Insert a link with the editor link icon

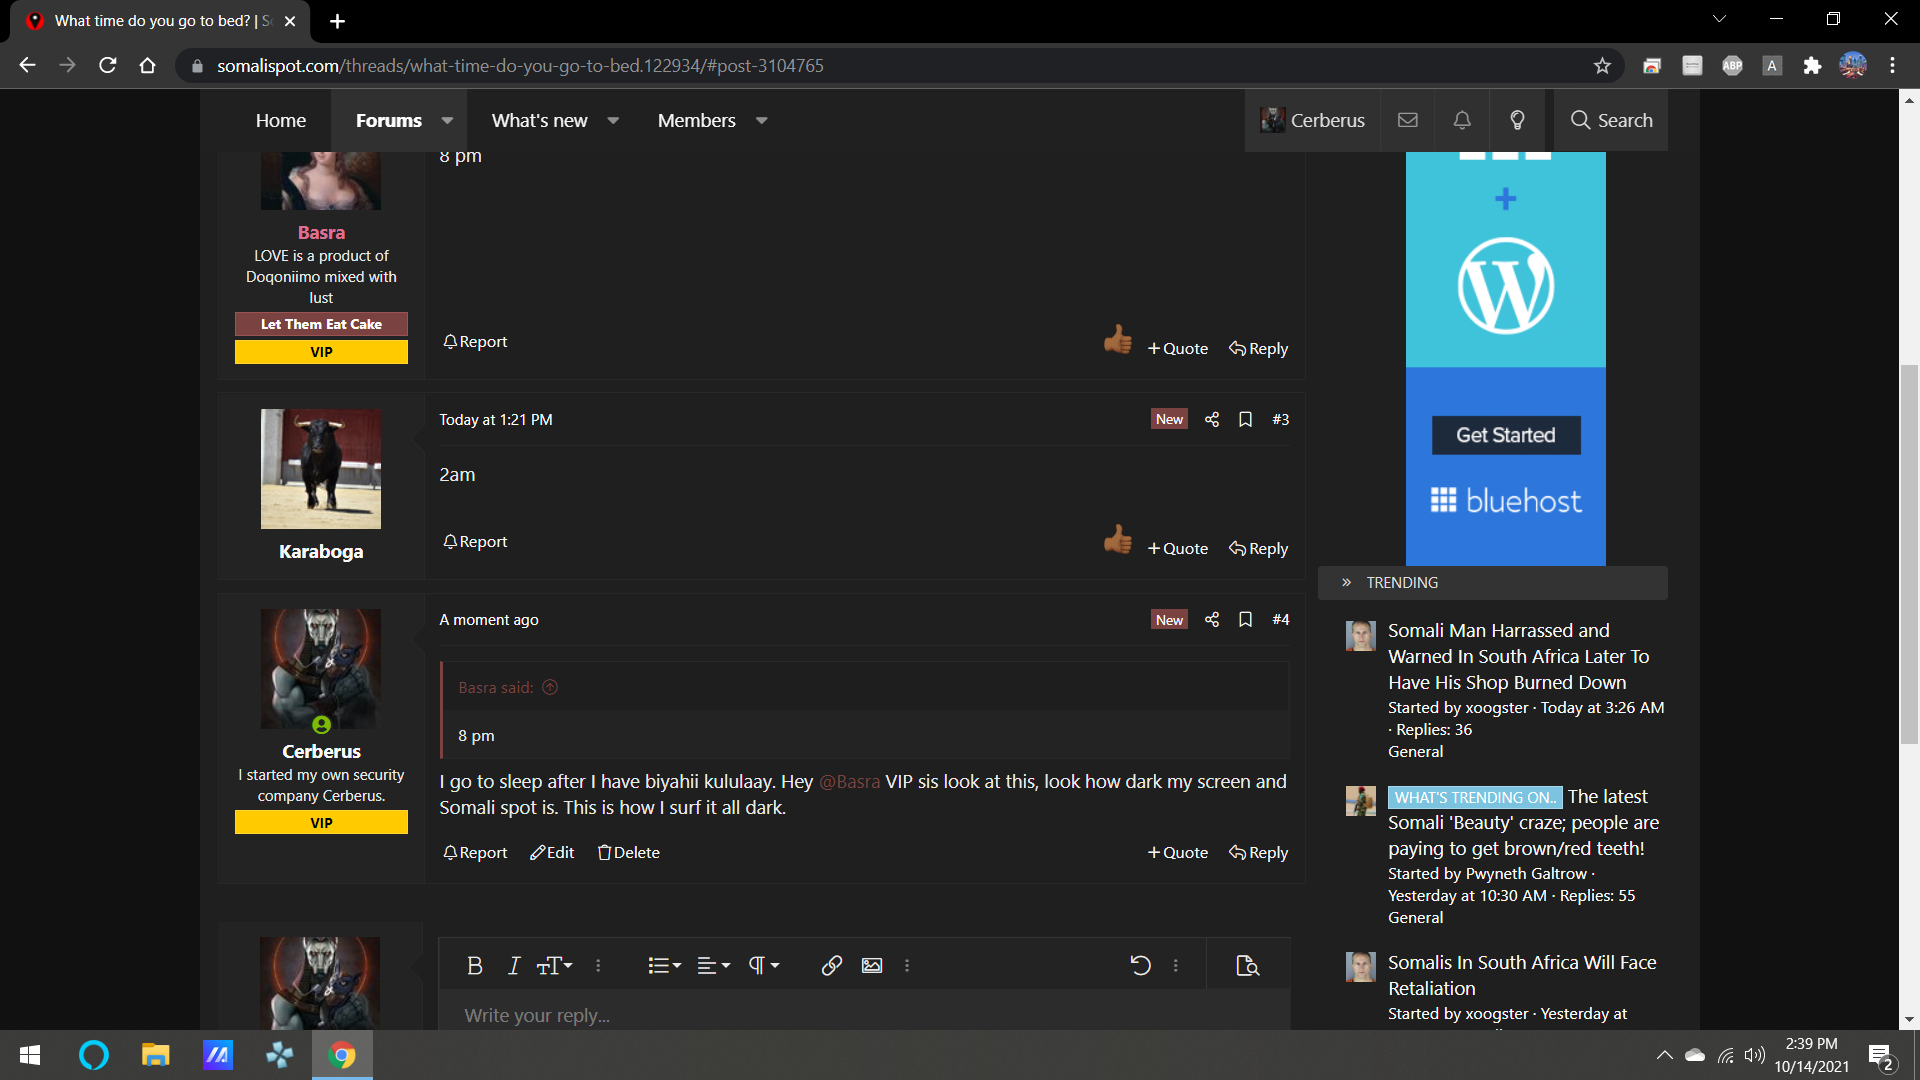831,965
